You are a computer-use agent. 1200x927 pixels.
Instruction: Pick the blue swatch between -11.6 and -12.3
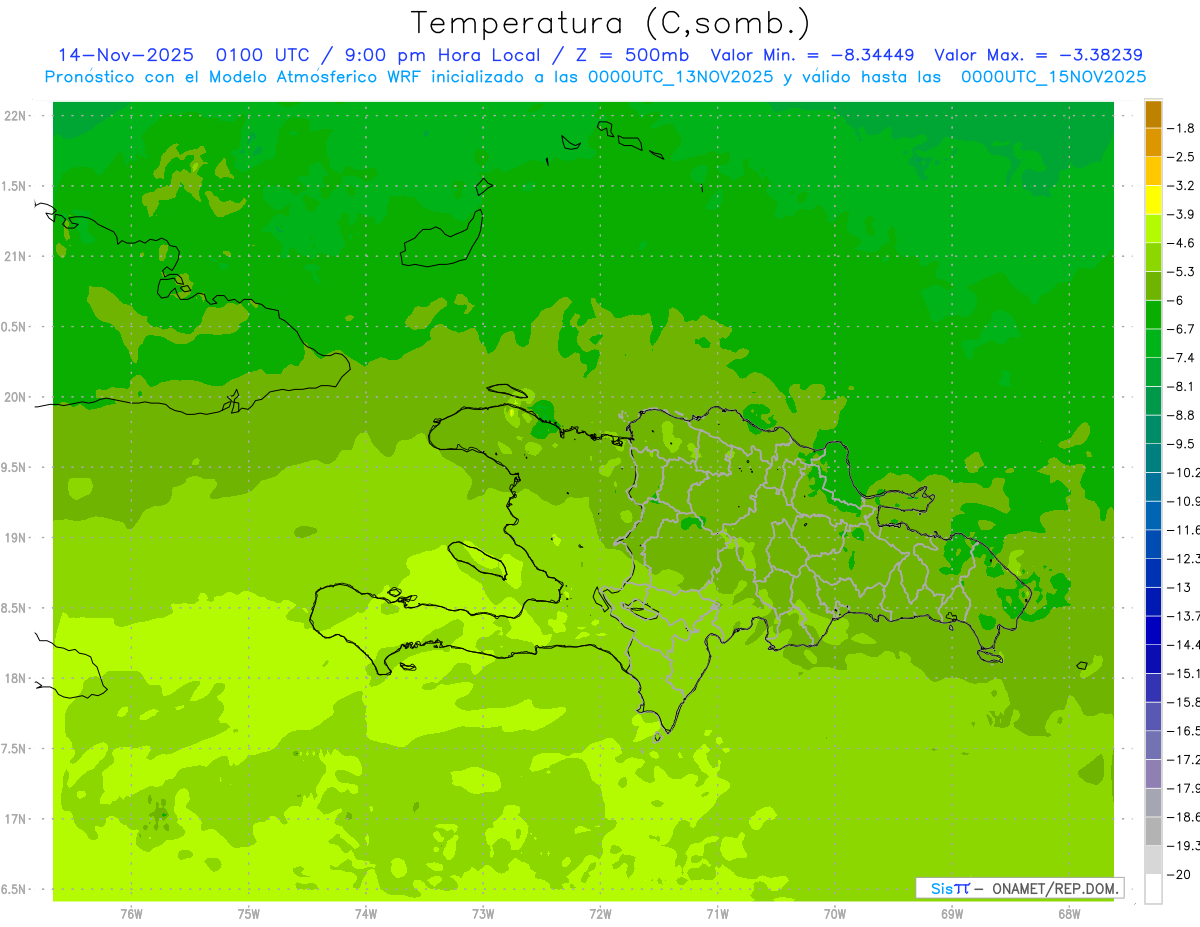point(1153,544)
